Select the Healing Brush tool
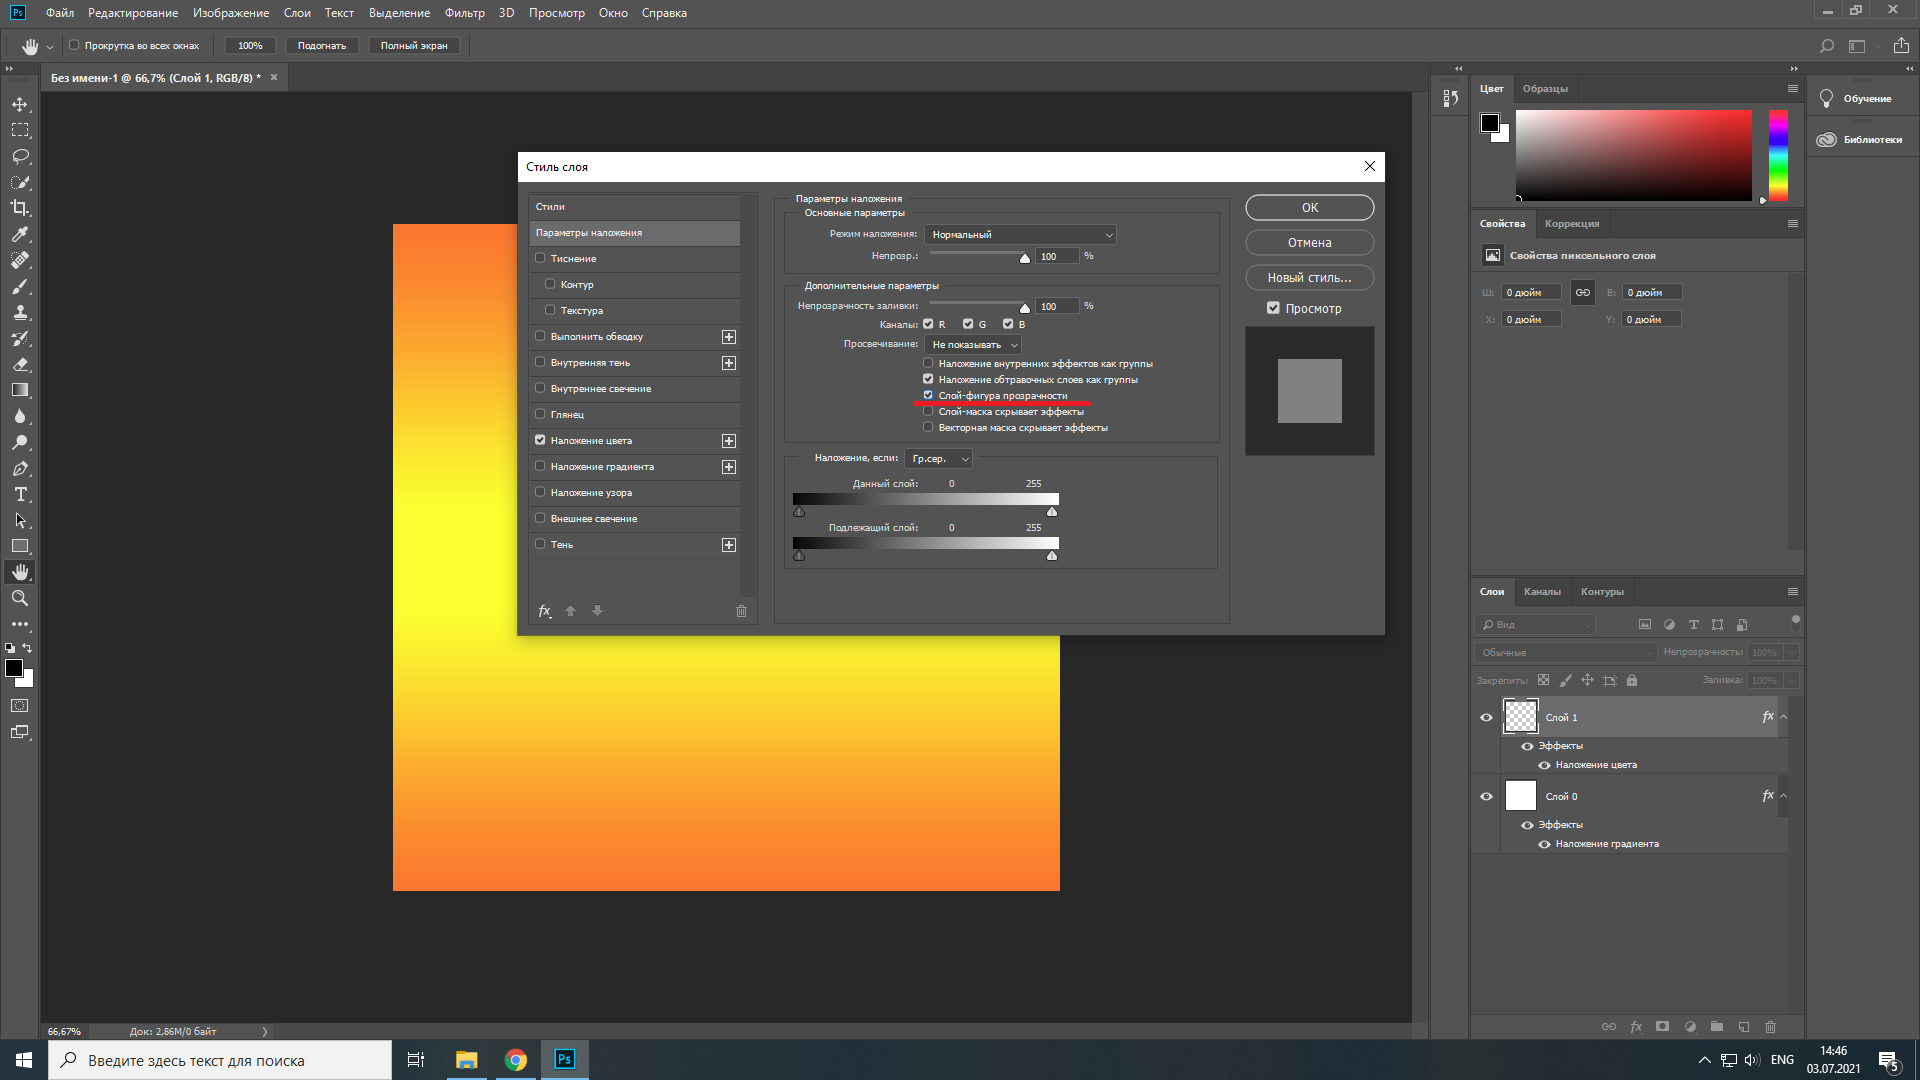1920x1080 pixels. tap(20, 260)
